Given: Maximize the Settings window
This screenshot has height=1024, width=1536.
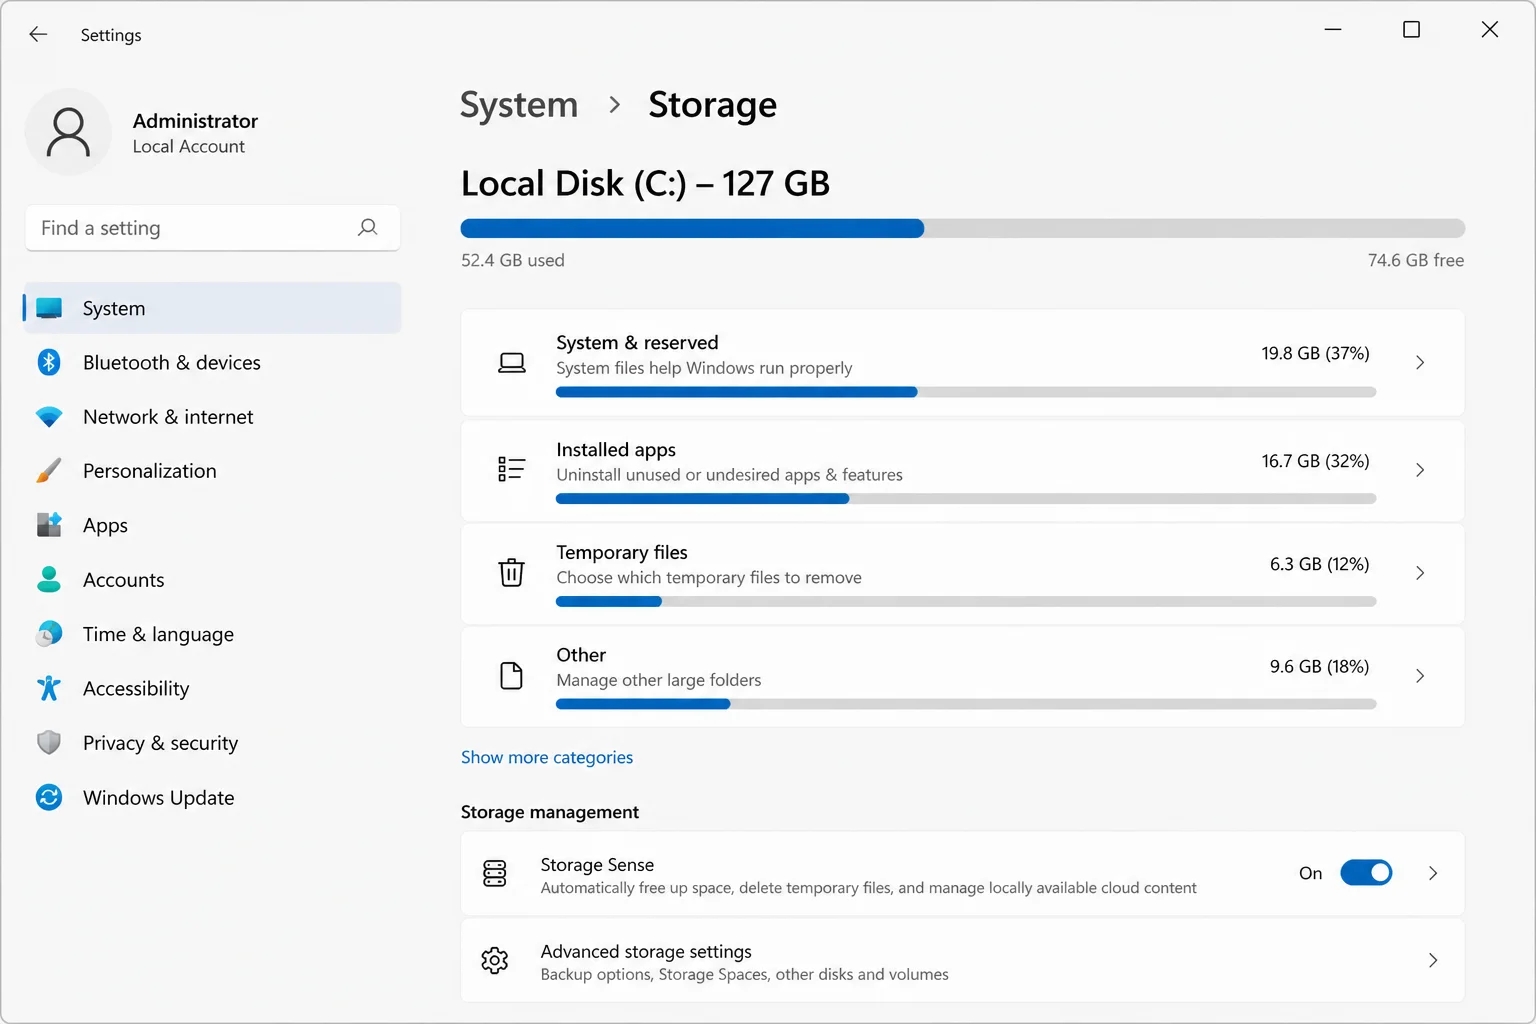Looking at the screenshot, I should click(1411, 30).
